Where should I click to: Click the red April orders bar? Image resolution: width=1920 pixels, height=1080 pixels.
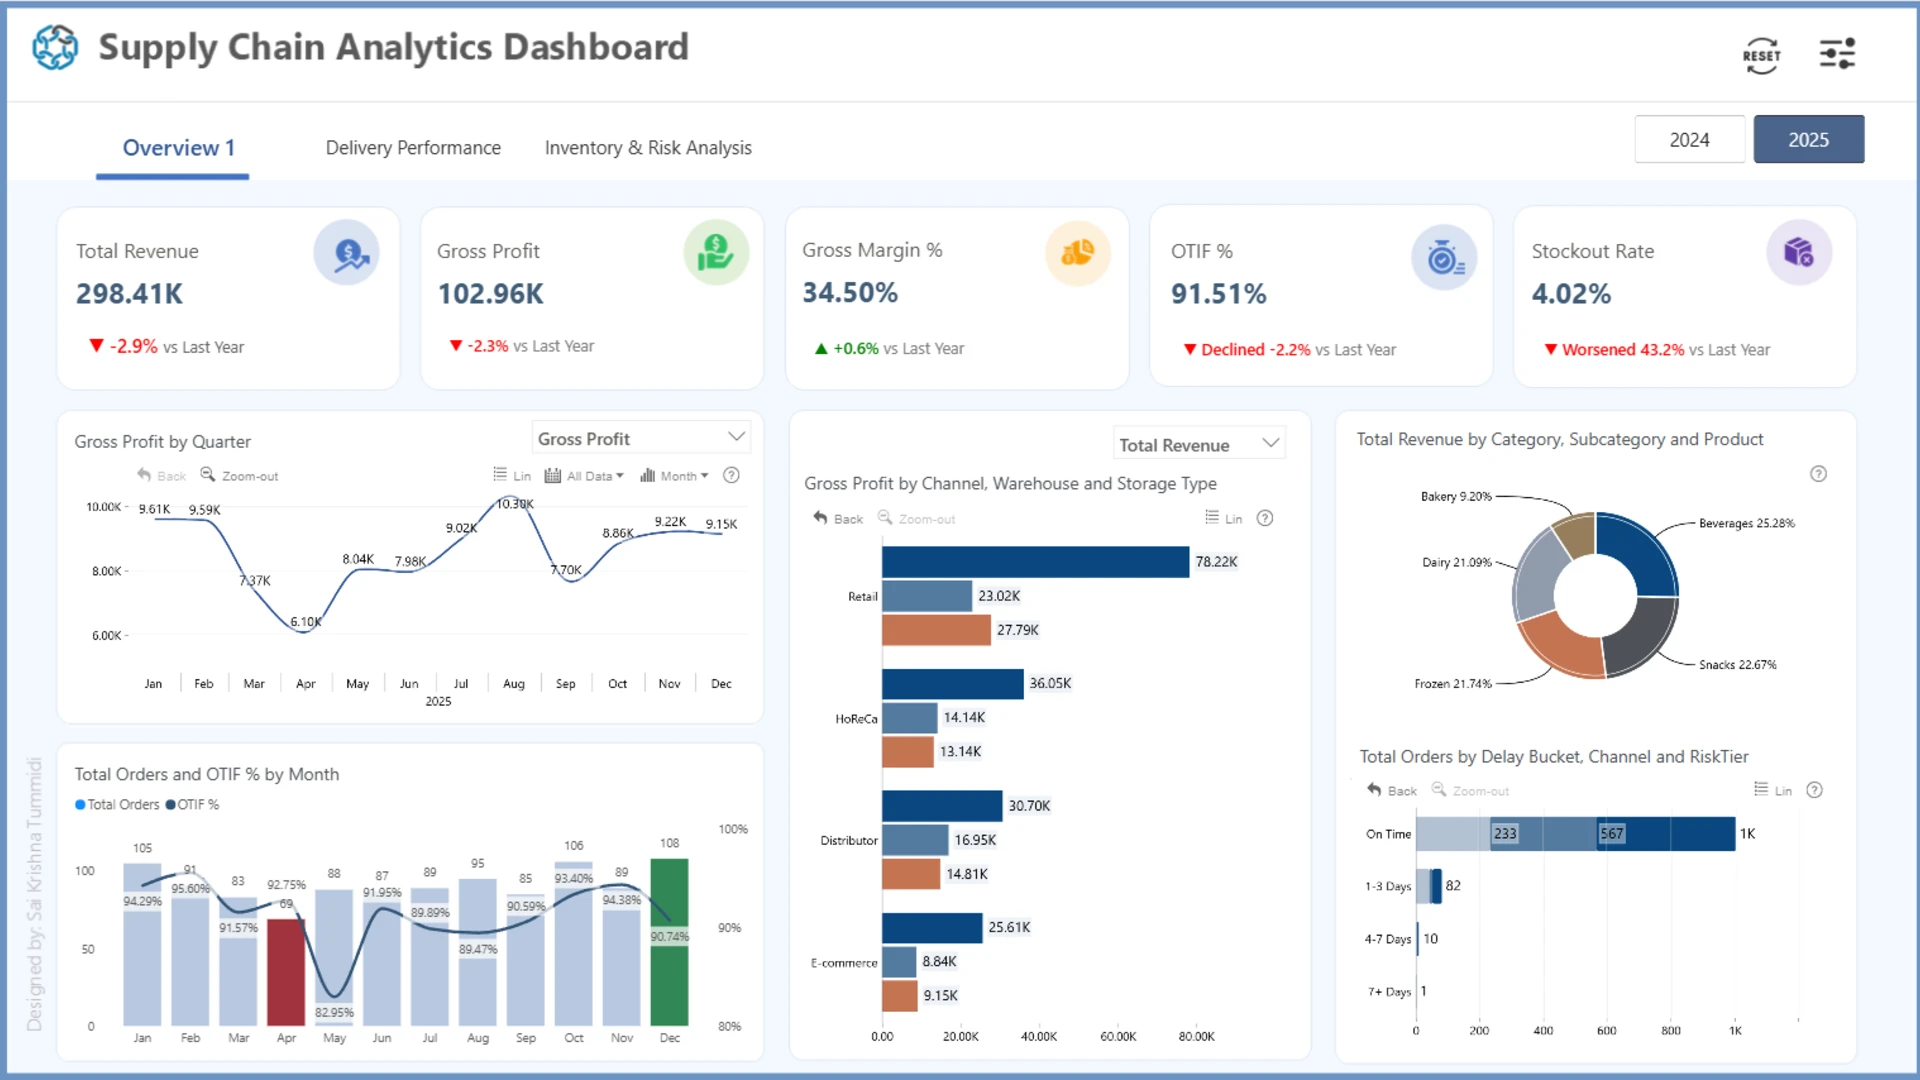click(x=286, y=971)
